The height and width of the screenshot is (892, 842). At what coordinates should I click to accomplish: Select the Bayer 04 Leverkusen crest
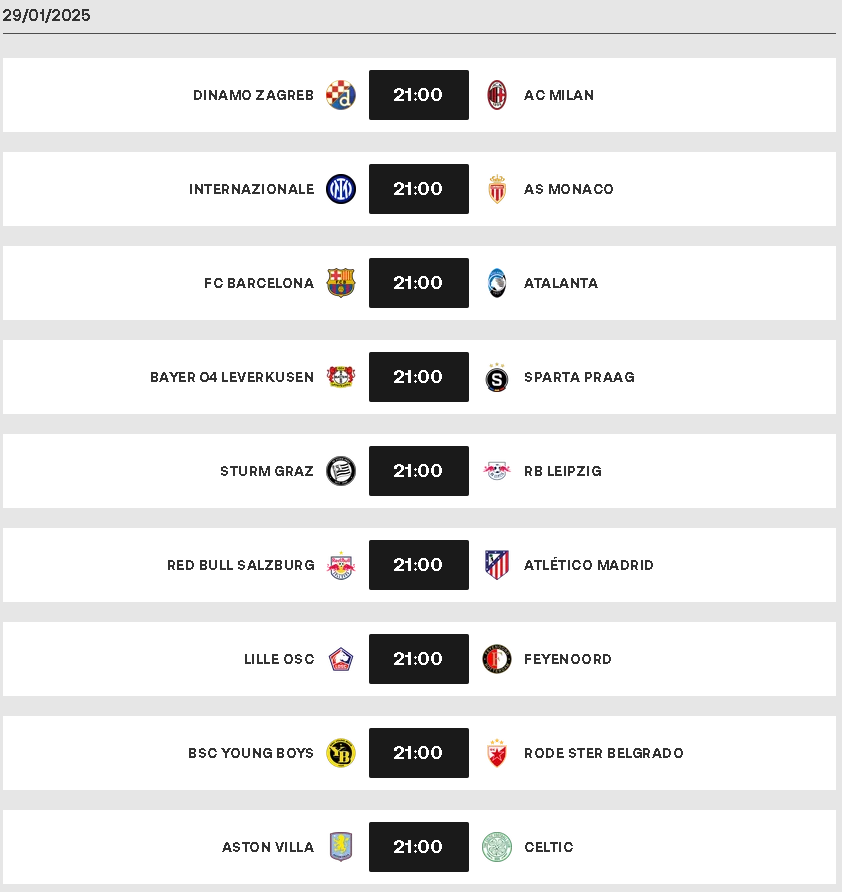341,377
